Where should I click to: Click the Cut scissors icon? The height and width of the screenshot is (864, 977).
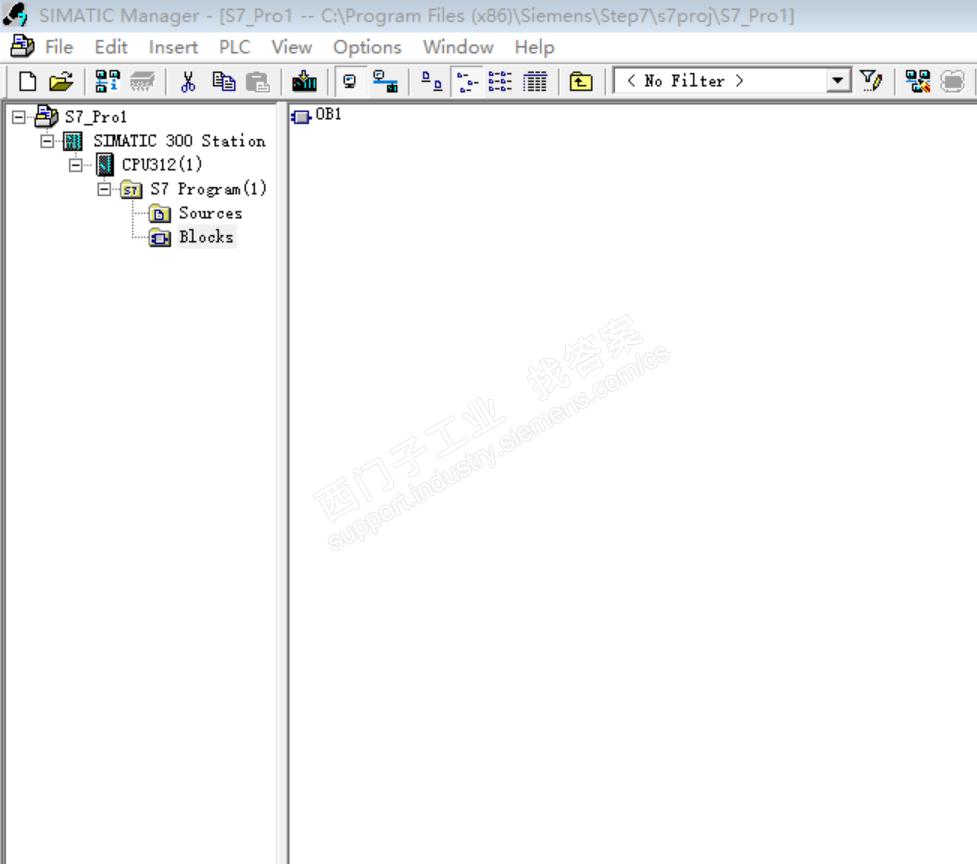click(188, 82)
